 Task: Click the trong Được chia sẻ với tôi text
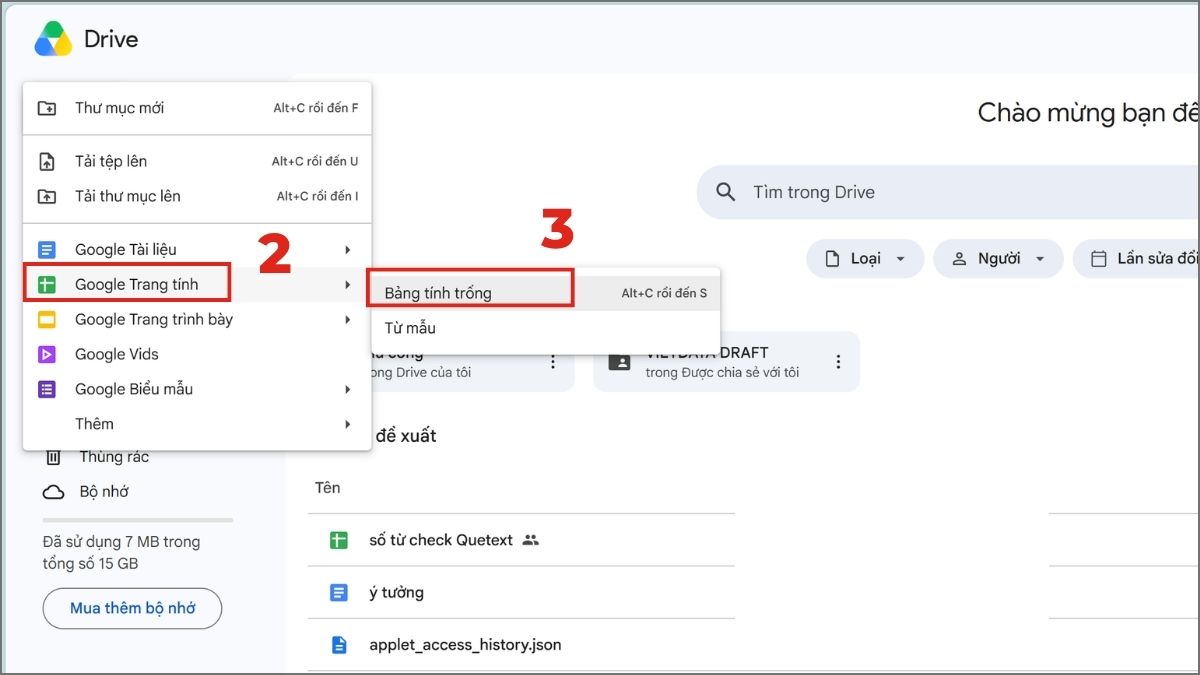click(722, 373)
